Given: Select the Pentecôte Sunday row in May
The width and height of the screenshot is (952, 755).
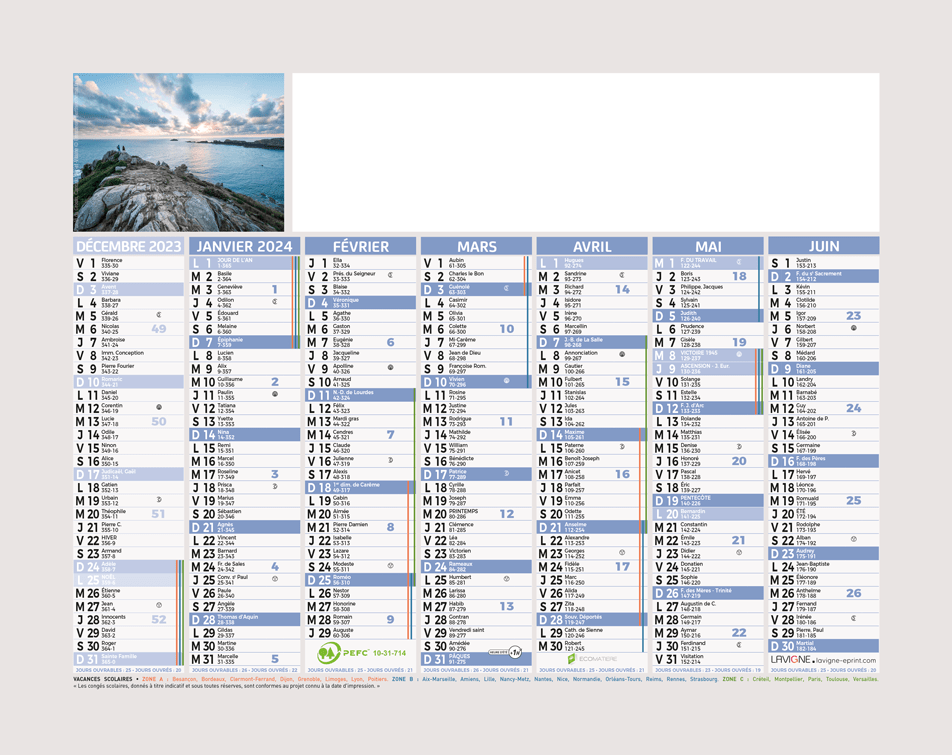Looking at the screenshot, I should (703, 498).
